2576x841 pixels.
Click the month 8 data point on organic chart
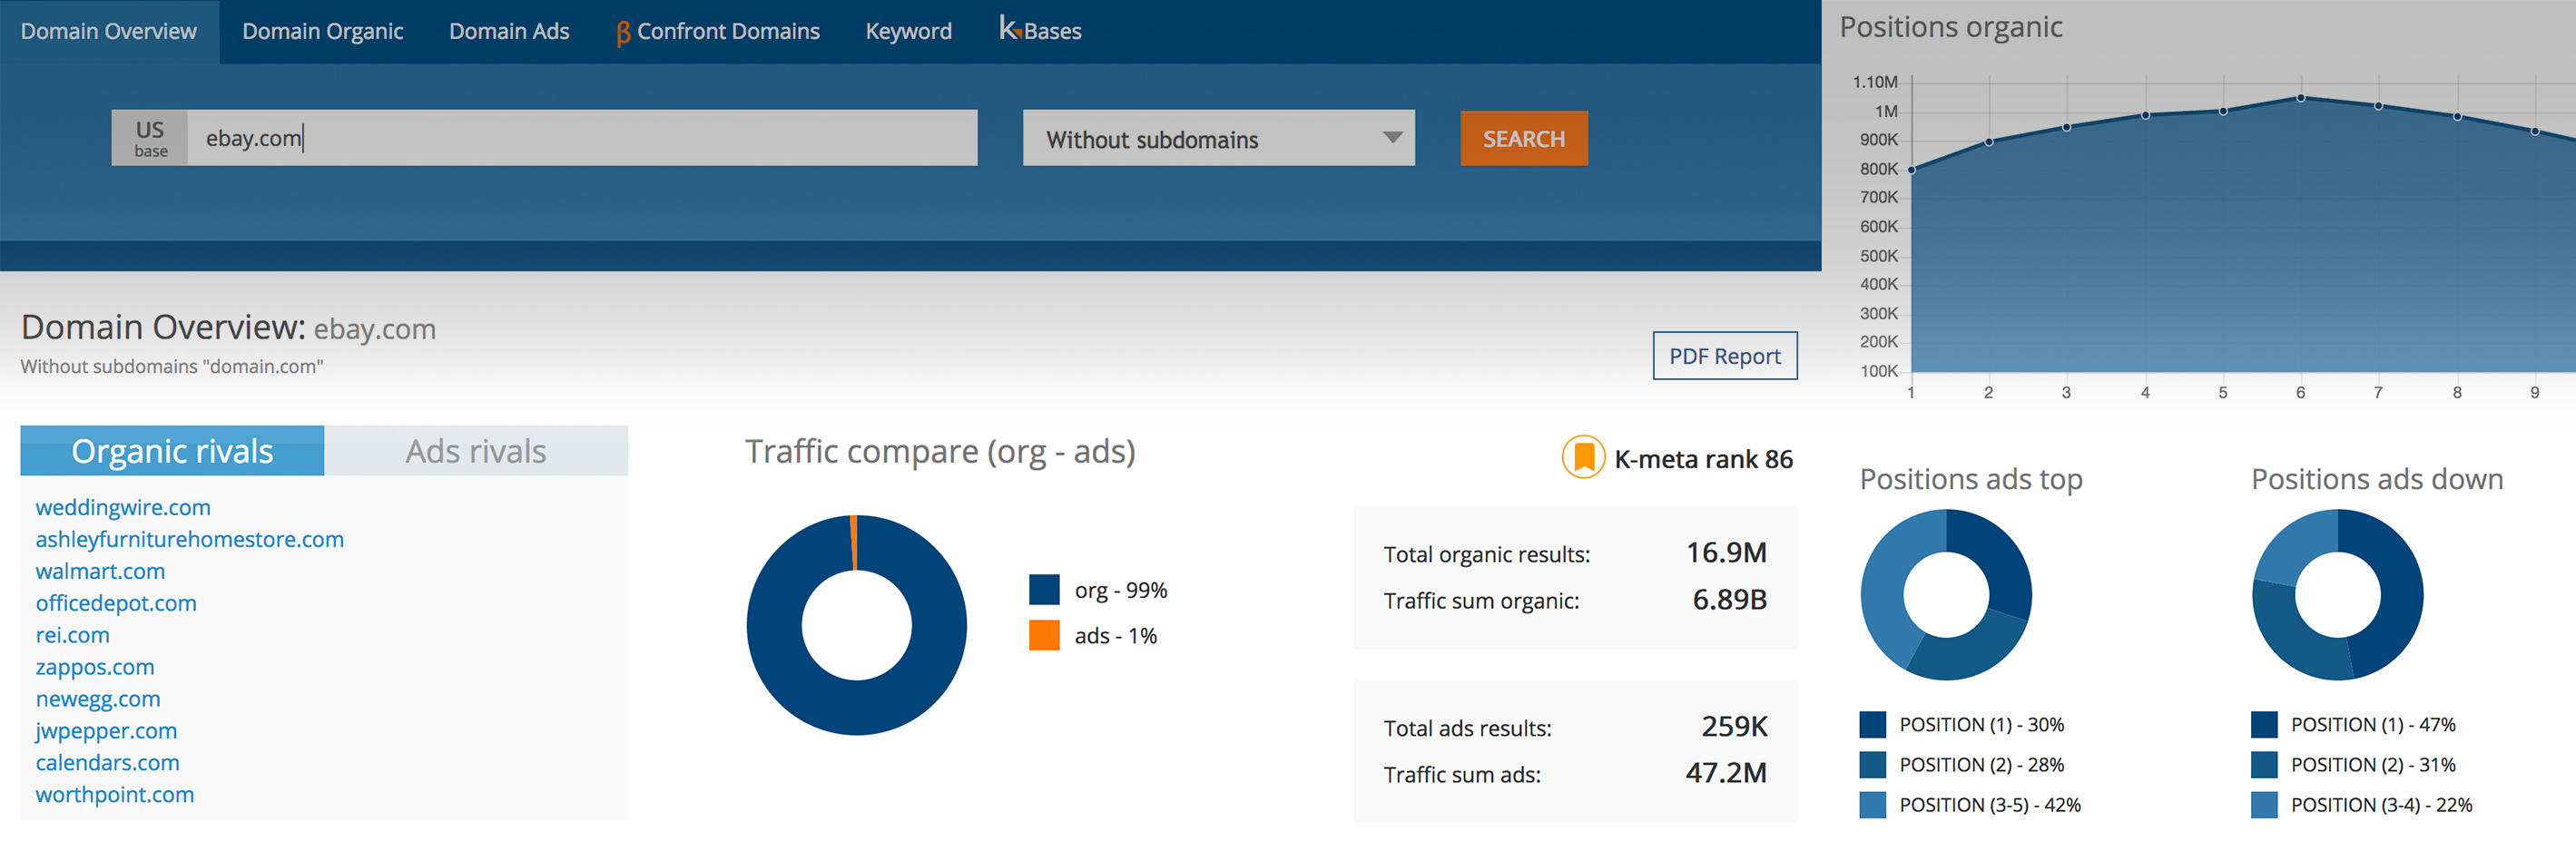[2457, 117]
